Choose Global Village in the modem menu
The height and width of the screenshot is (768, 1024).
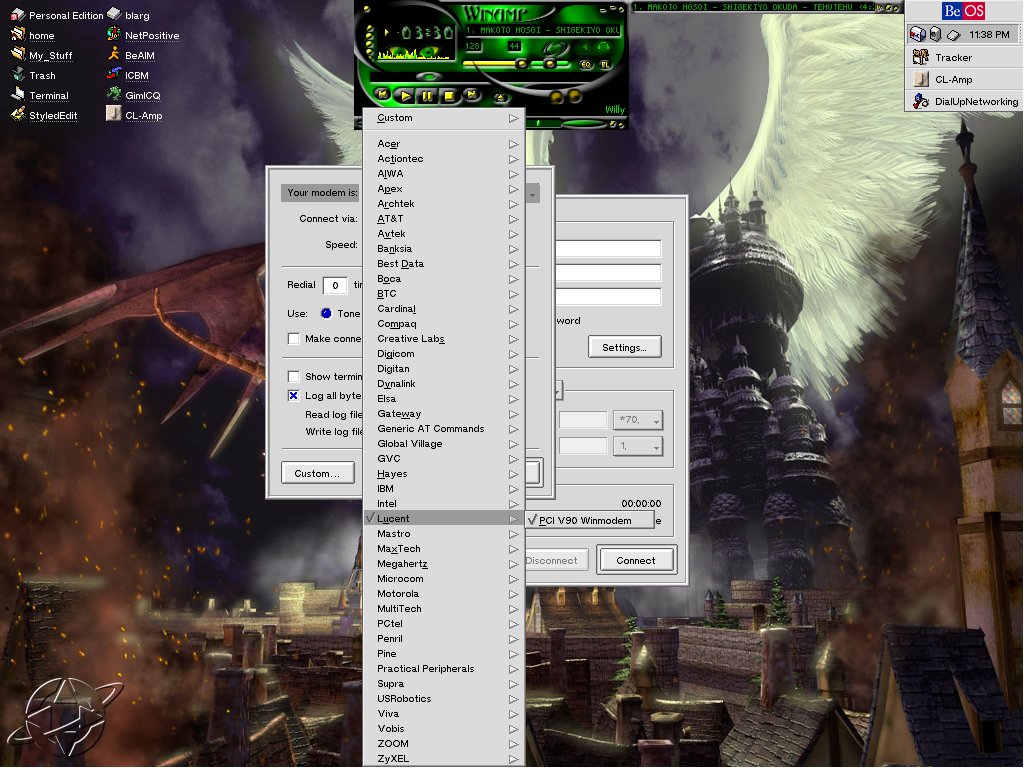click(x=444, y=444)
